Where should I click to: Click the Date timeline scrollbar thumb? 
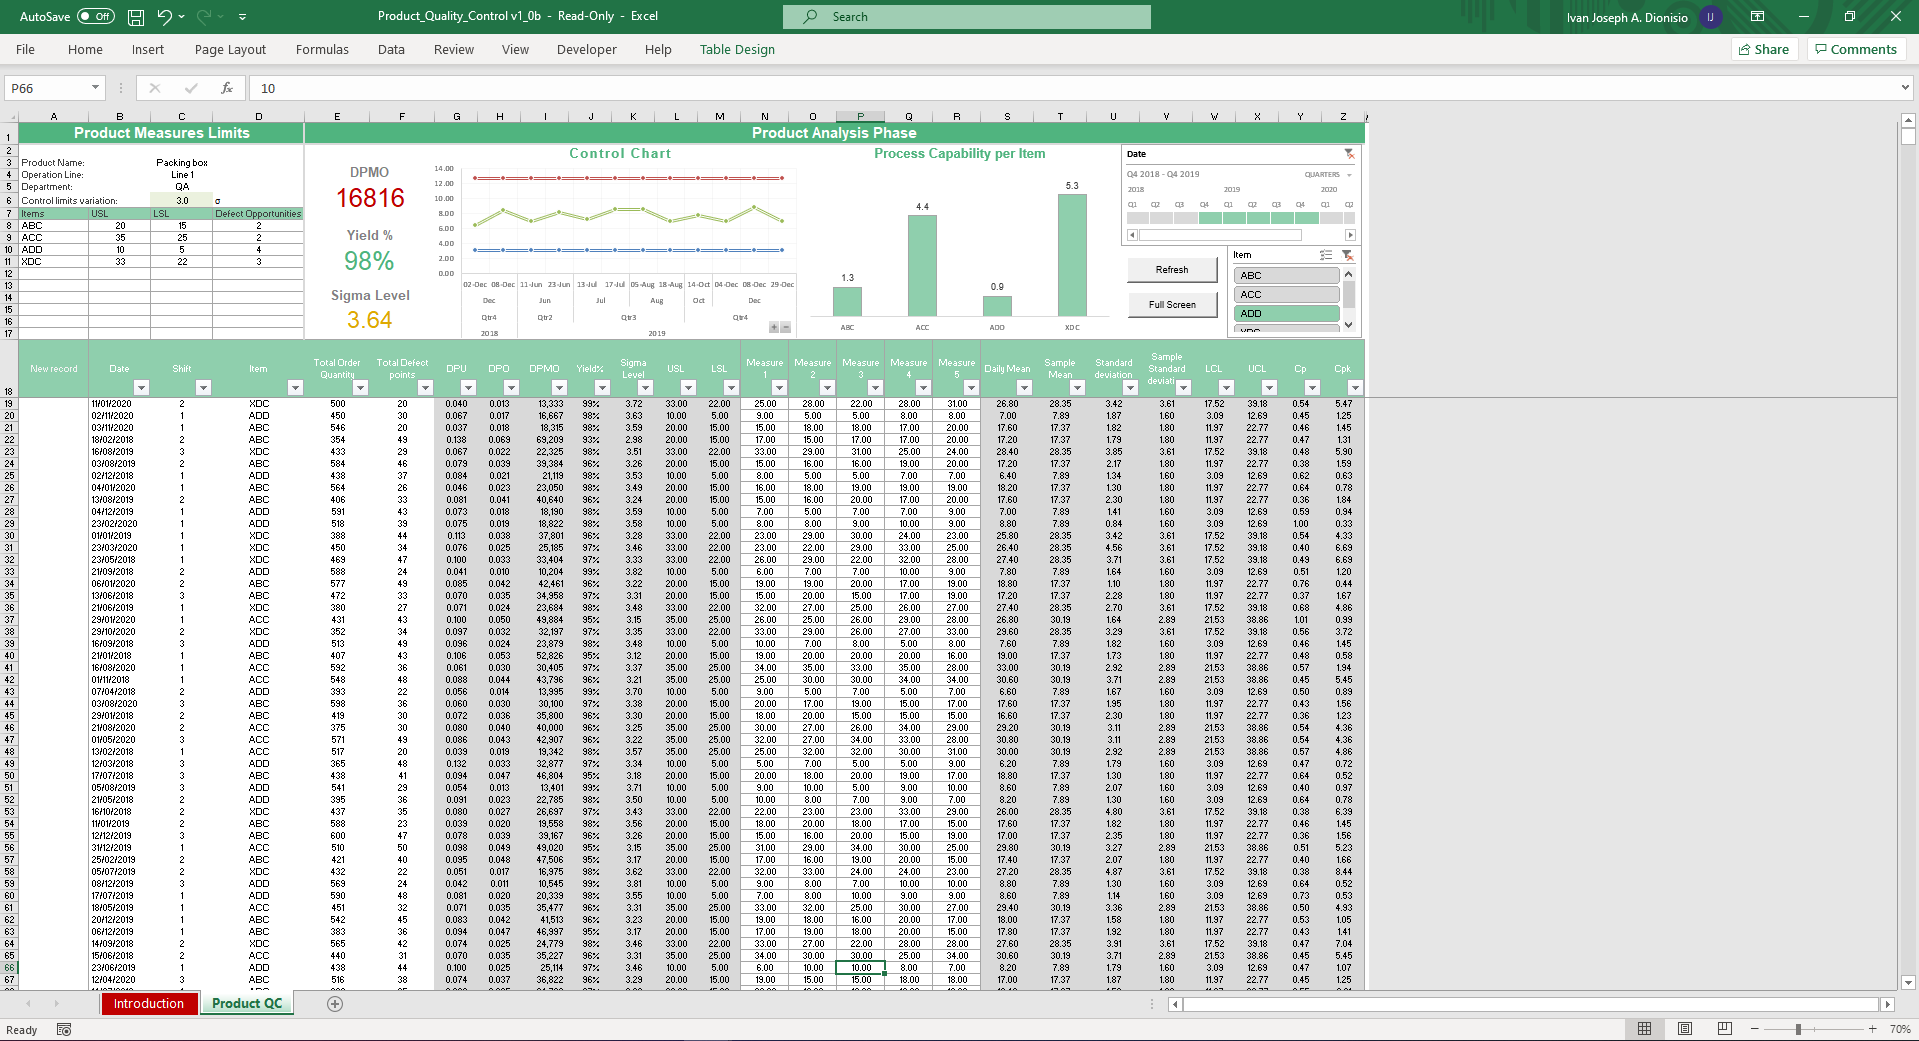coord(1220,236)
